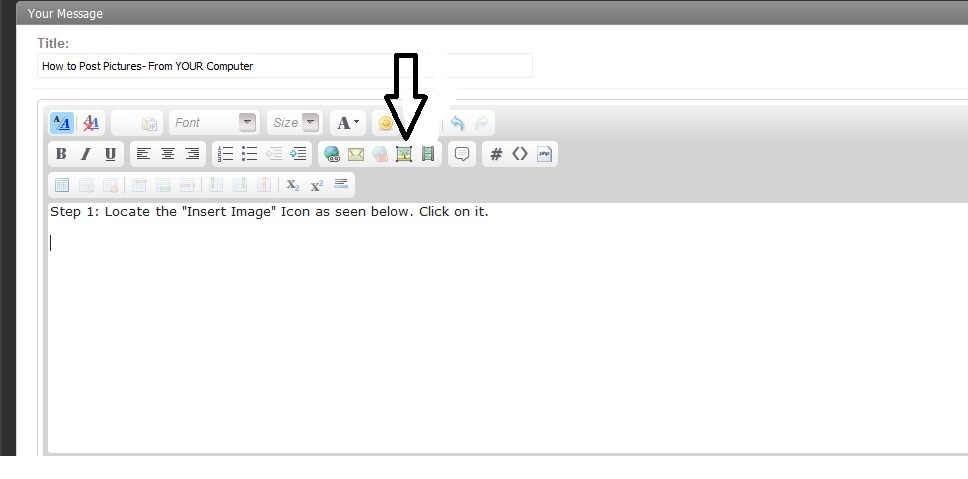Click the Insert Video icon
Image resolution: width=968 pixels, height=479 pixels.
[x=428, y=154]
